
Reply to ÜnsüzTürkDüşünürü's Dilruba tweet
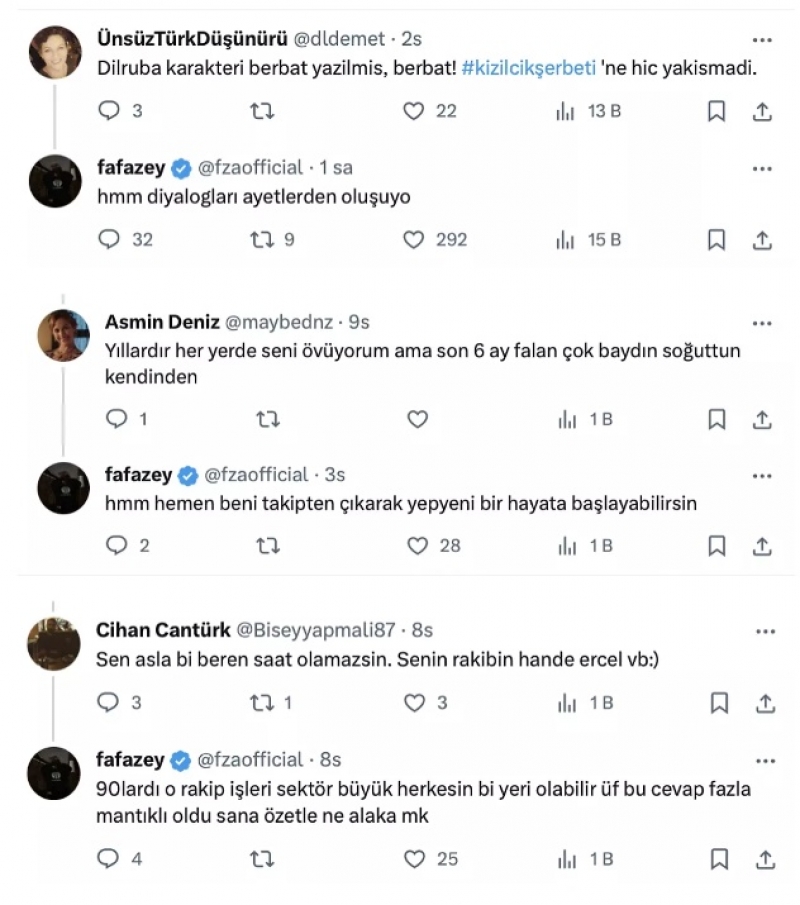tap(109, 111)
